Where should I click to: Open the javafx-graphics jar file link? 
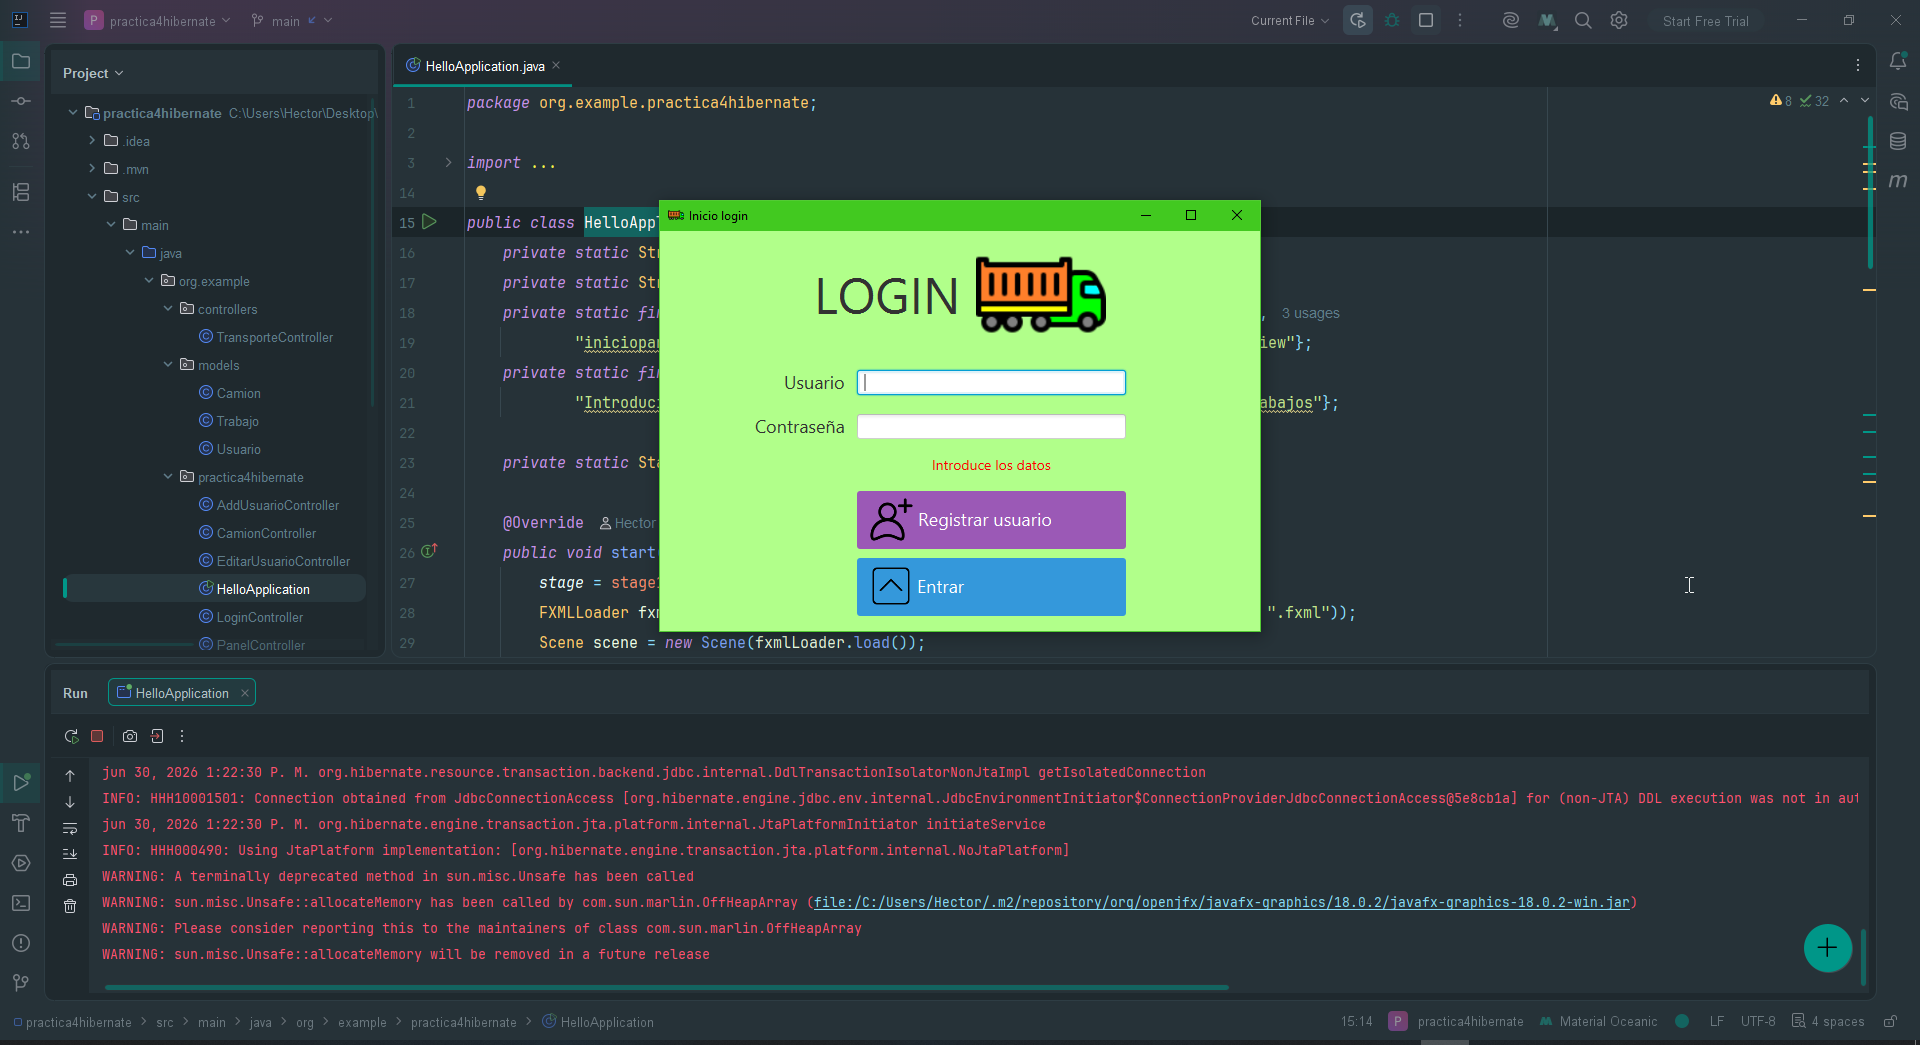[x=1221, y=902]
